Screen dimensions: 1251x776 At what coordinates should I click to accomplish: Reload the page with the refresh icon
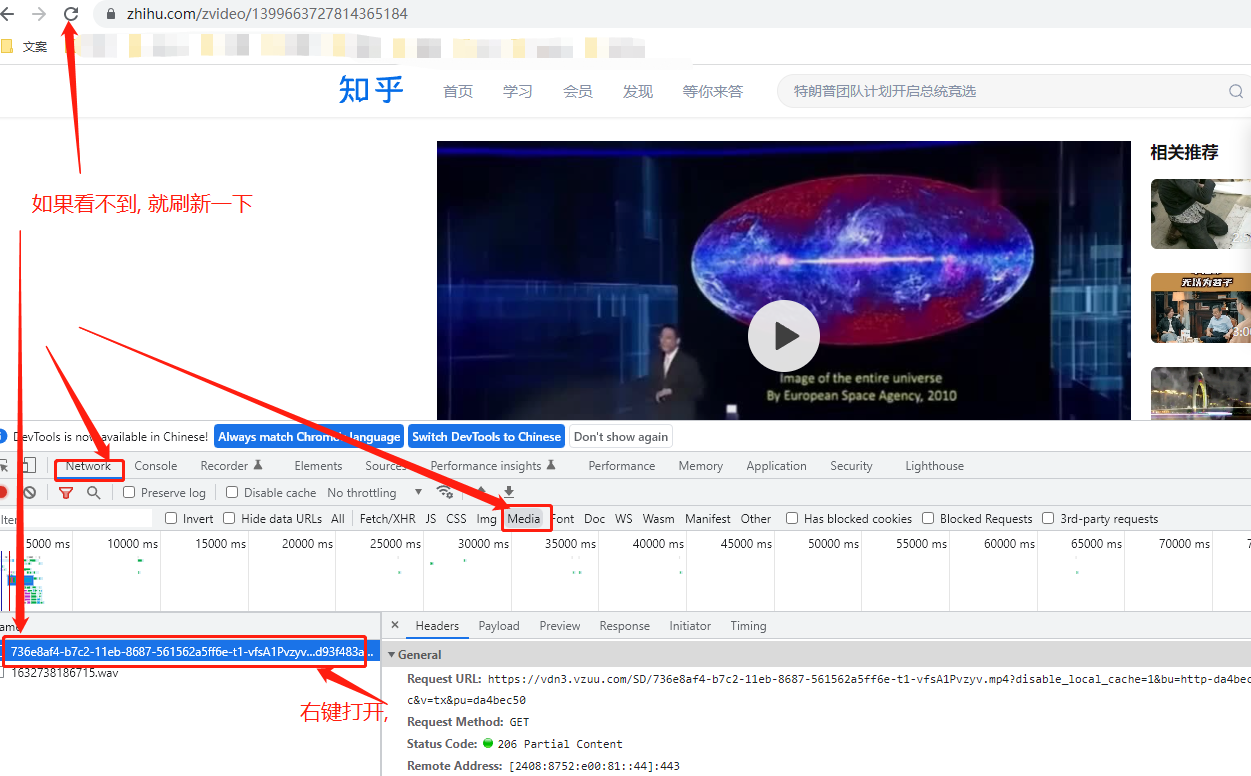(x=71, y=14)
